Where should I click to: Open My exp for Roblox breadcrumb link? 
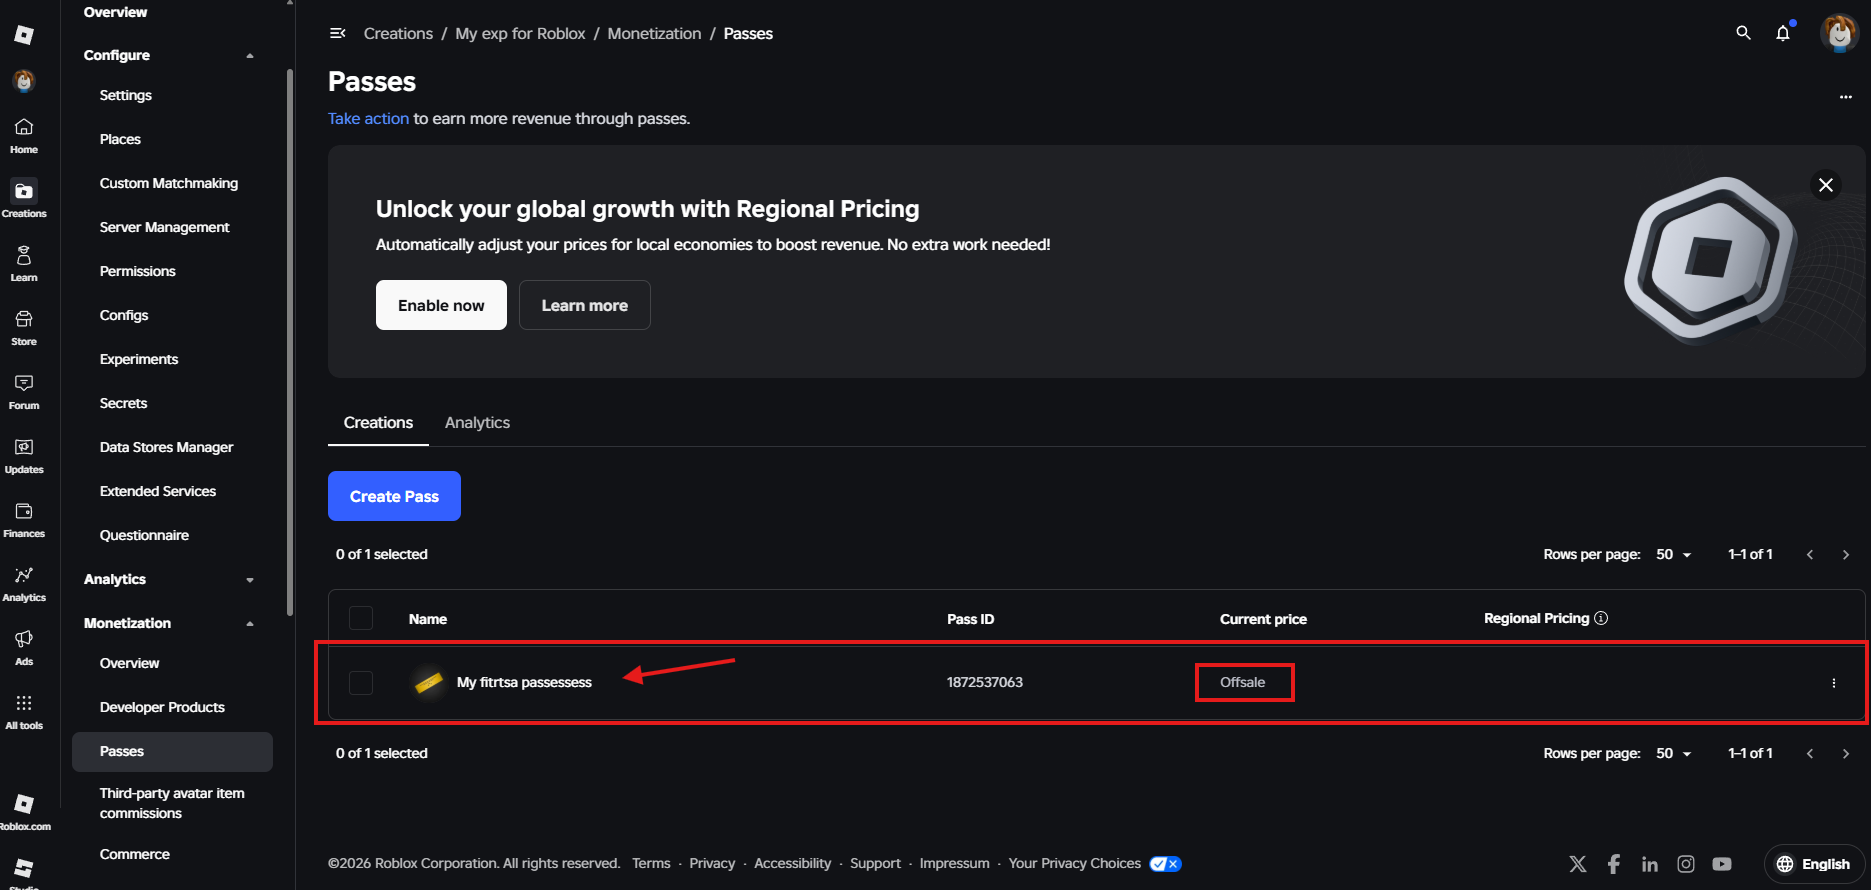[520, 33]
